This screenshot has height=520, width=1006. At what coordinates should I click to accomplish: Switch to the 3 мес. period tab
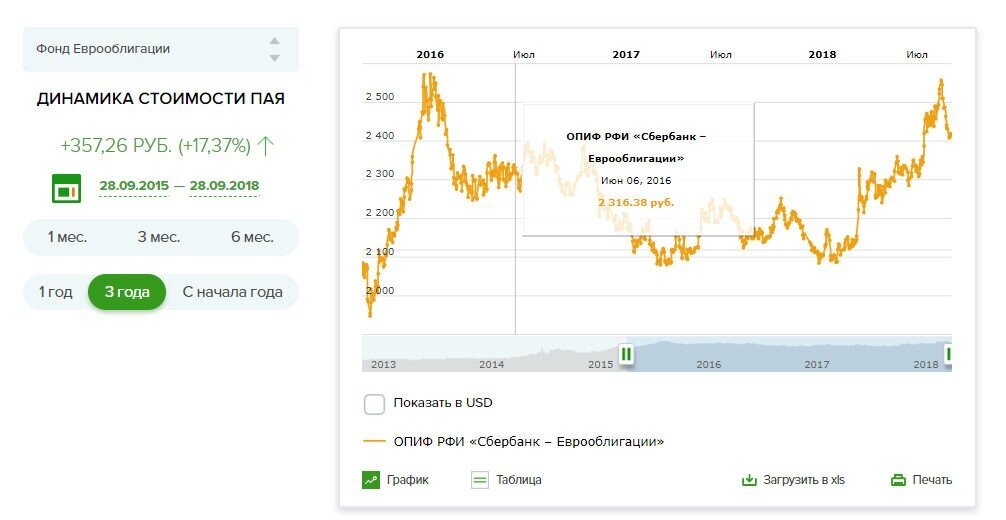click(x=158, y=238)
